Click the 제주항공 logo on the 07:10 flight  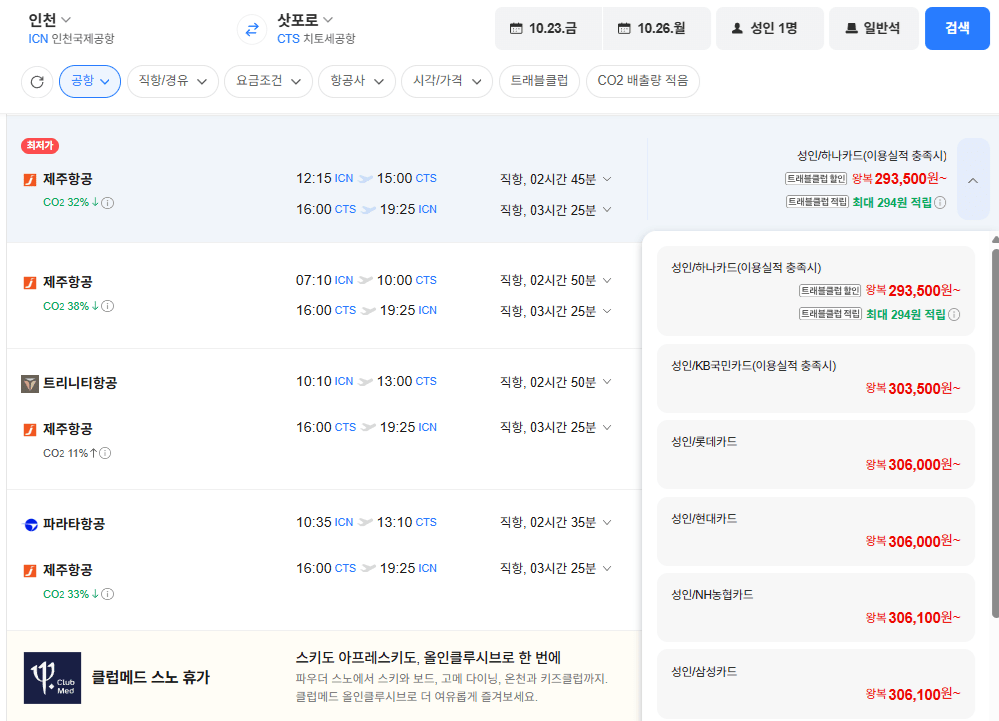point(30,282)
